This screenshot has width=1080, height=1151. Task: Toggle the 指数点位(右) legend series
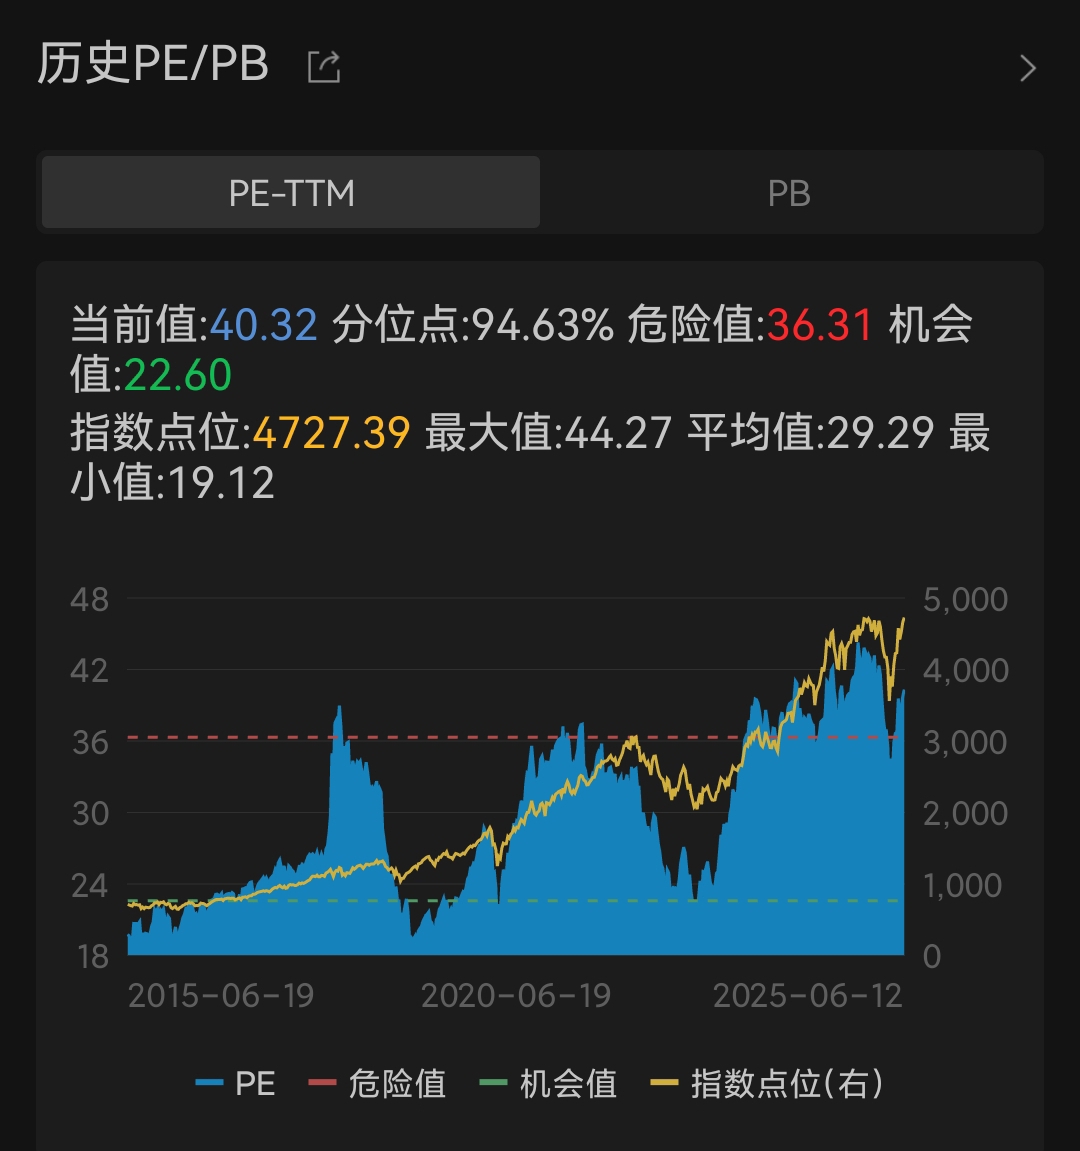point(767,1083)
